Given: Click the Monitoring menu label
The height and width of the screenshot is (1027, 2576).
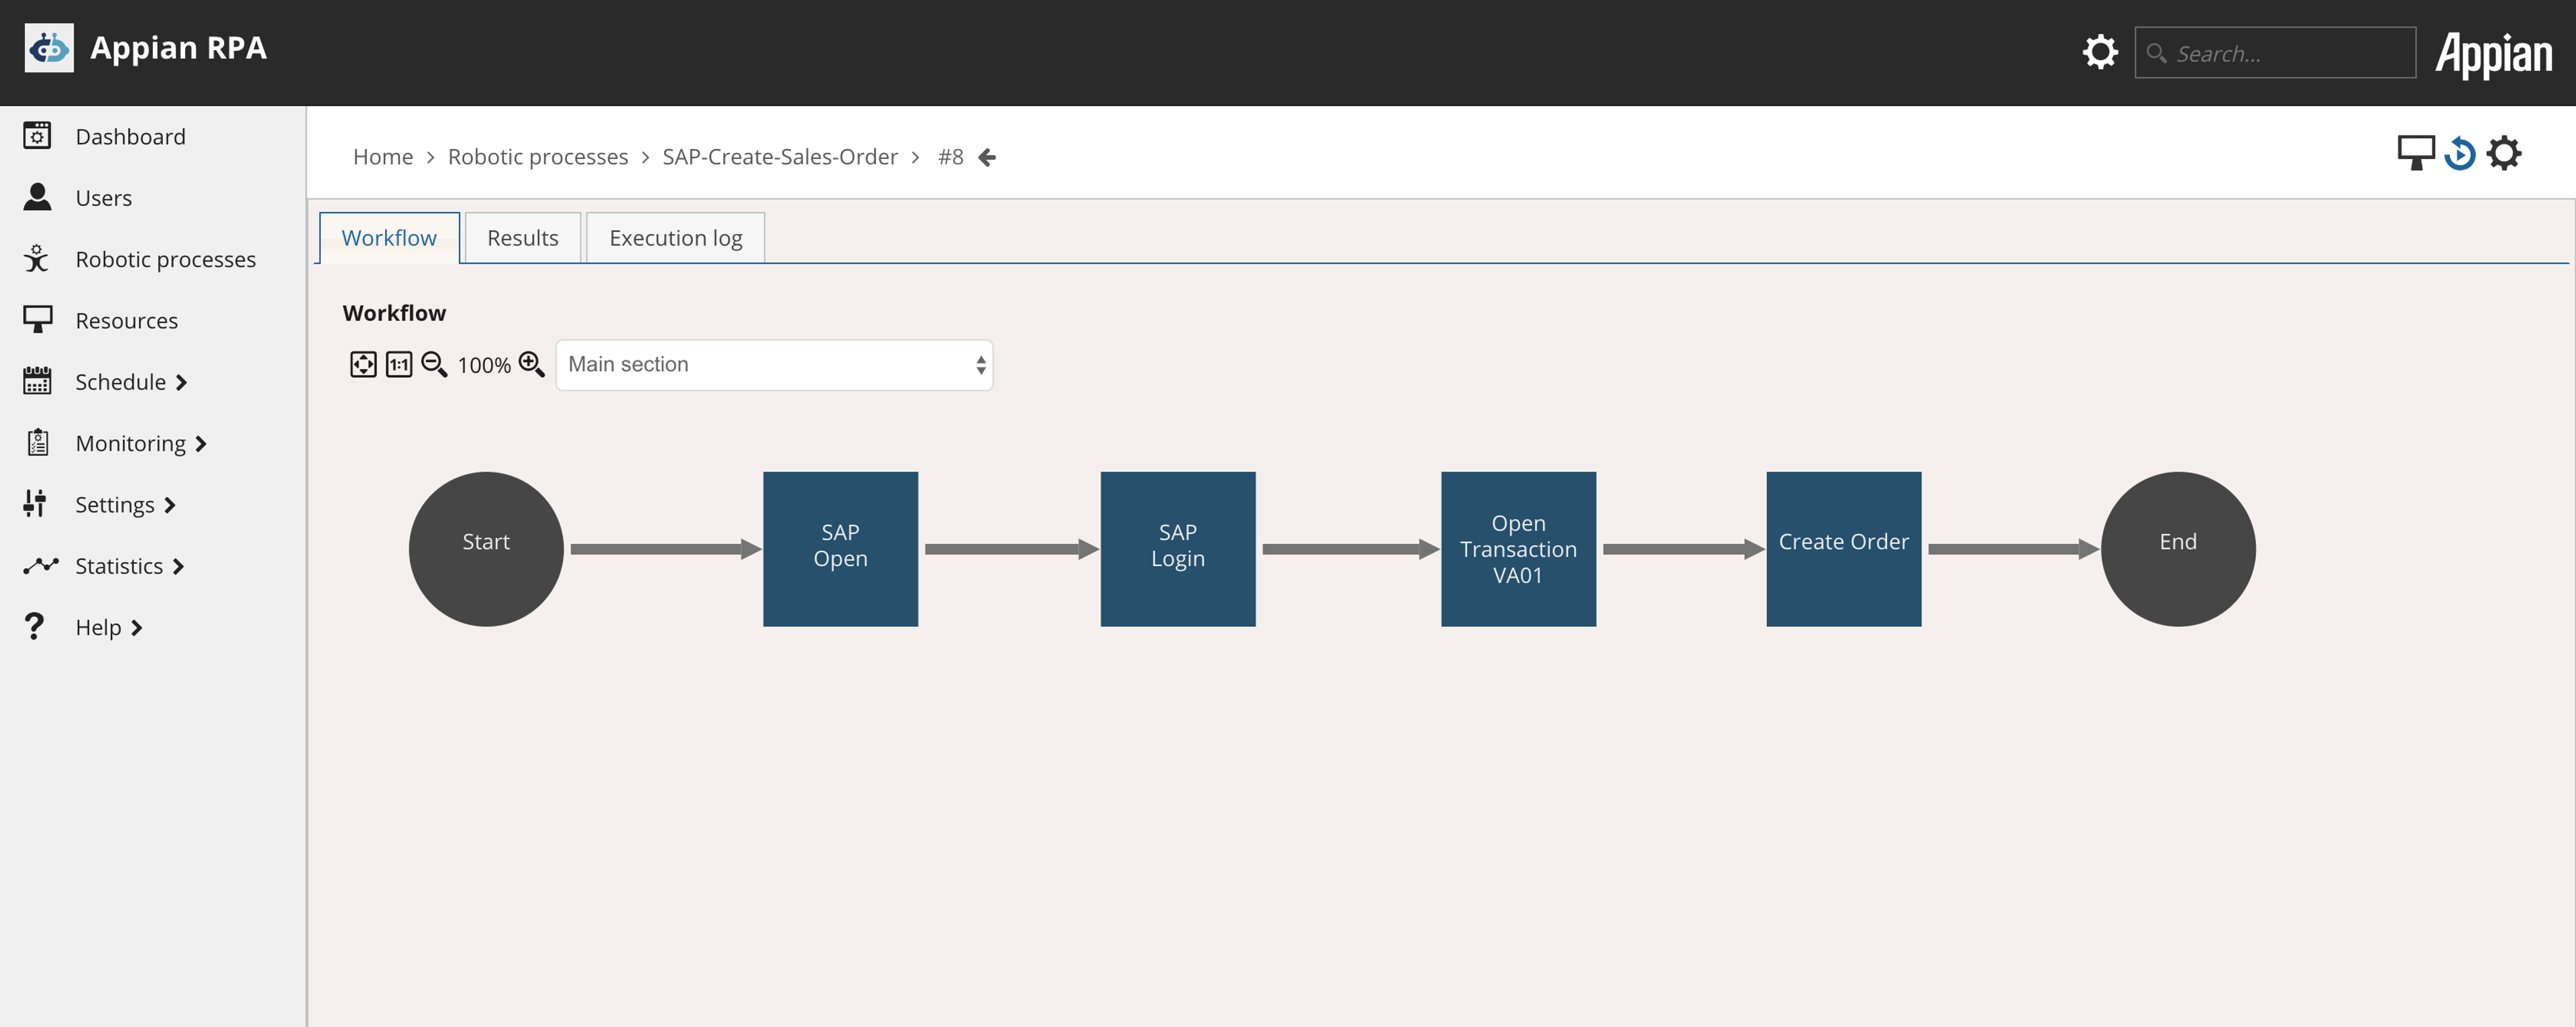Looking at the screenshot, I should point(131,443).
